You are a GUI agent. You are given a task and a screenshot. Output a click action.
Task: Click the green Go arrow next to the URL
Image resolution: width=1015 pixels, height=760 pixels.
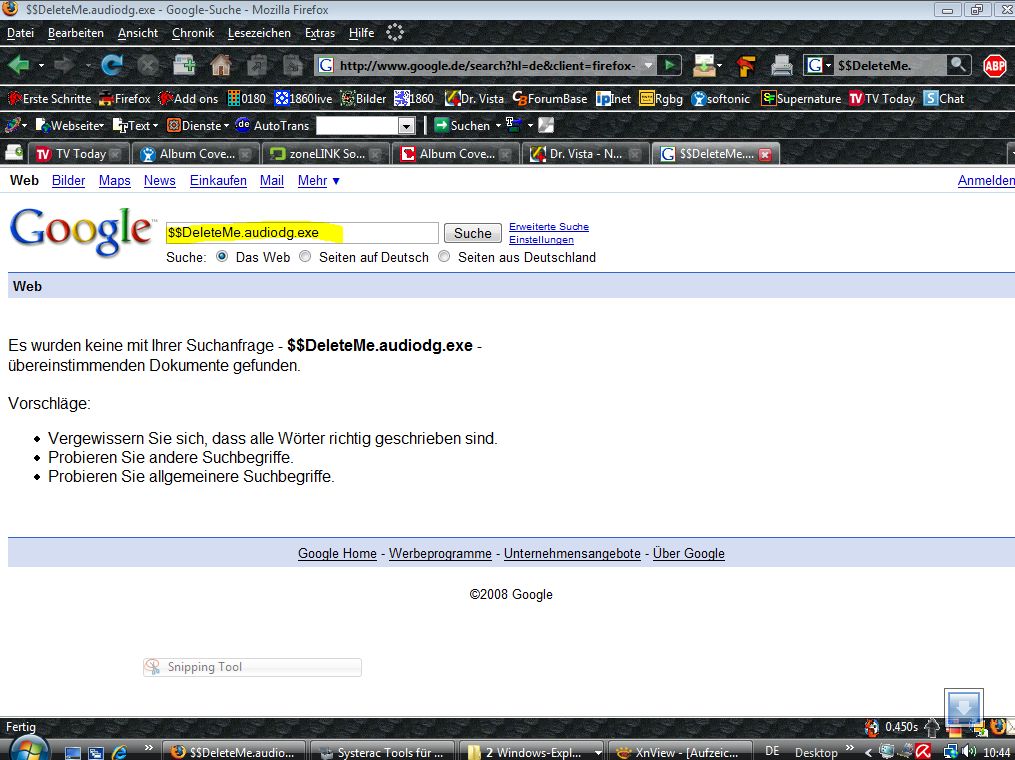click(670, 65)
